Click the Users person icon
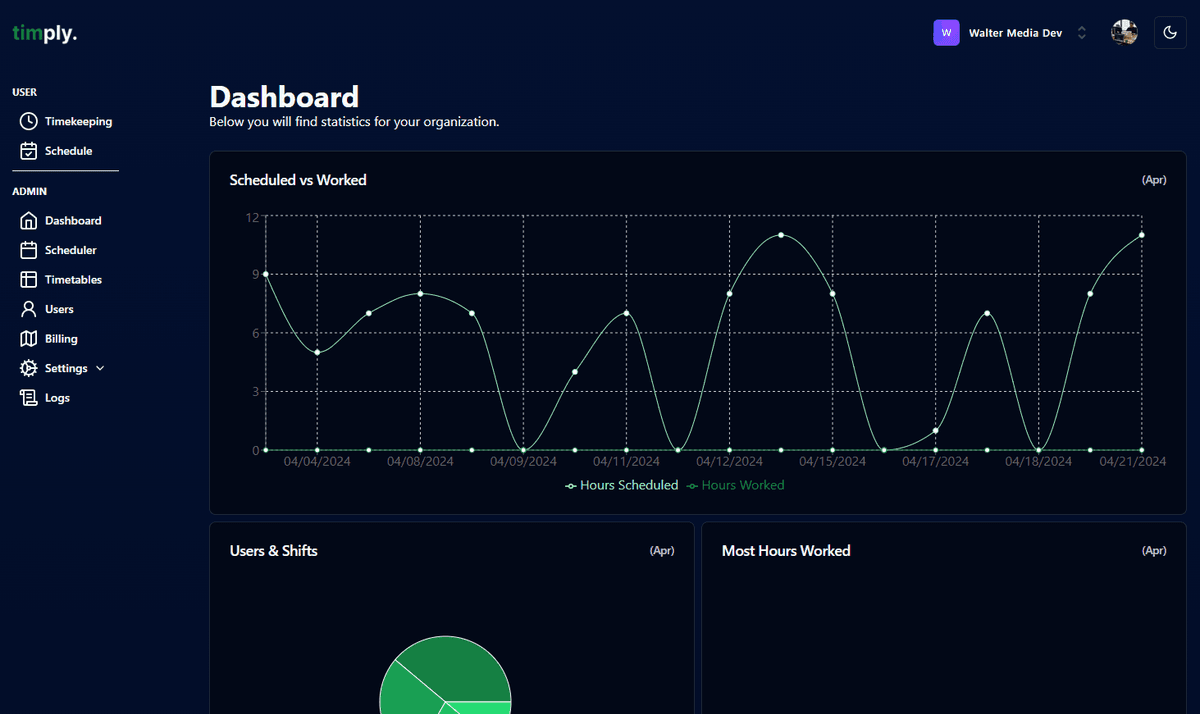1200x714 pixels. point(28,310)
